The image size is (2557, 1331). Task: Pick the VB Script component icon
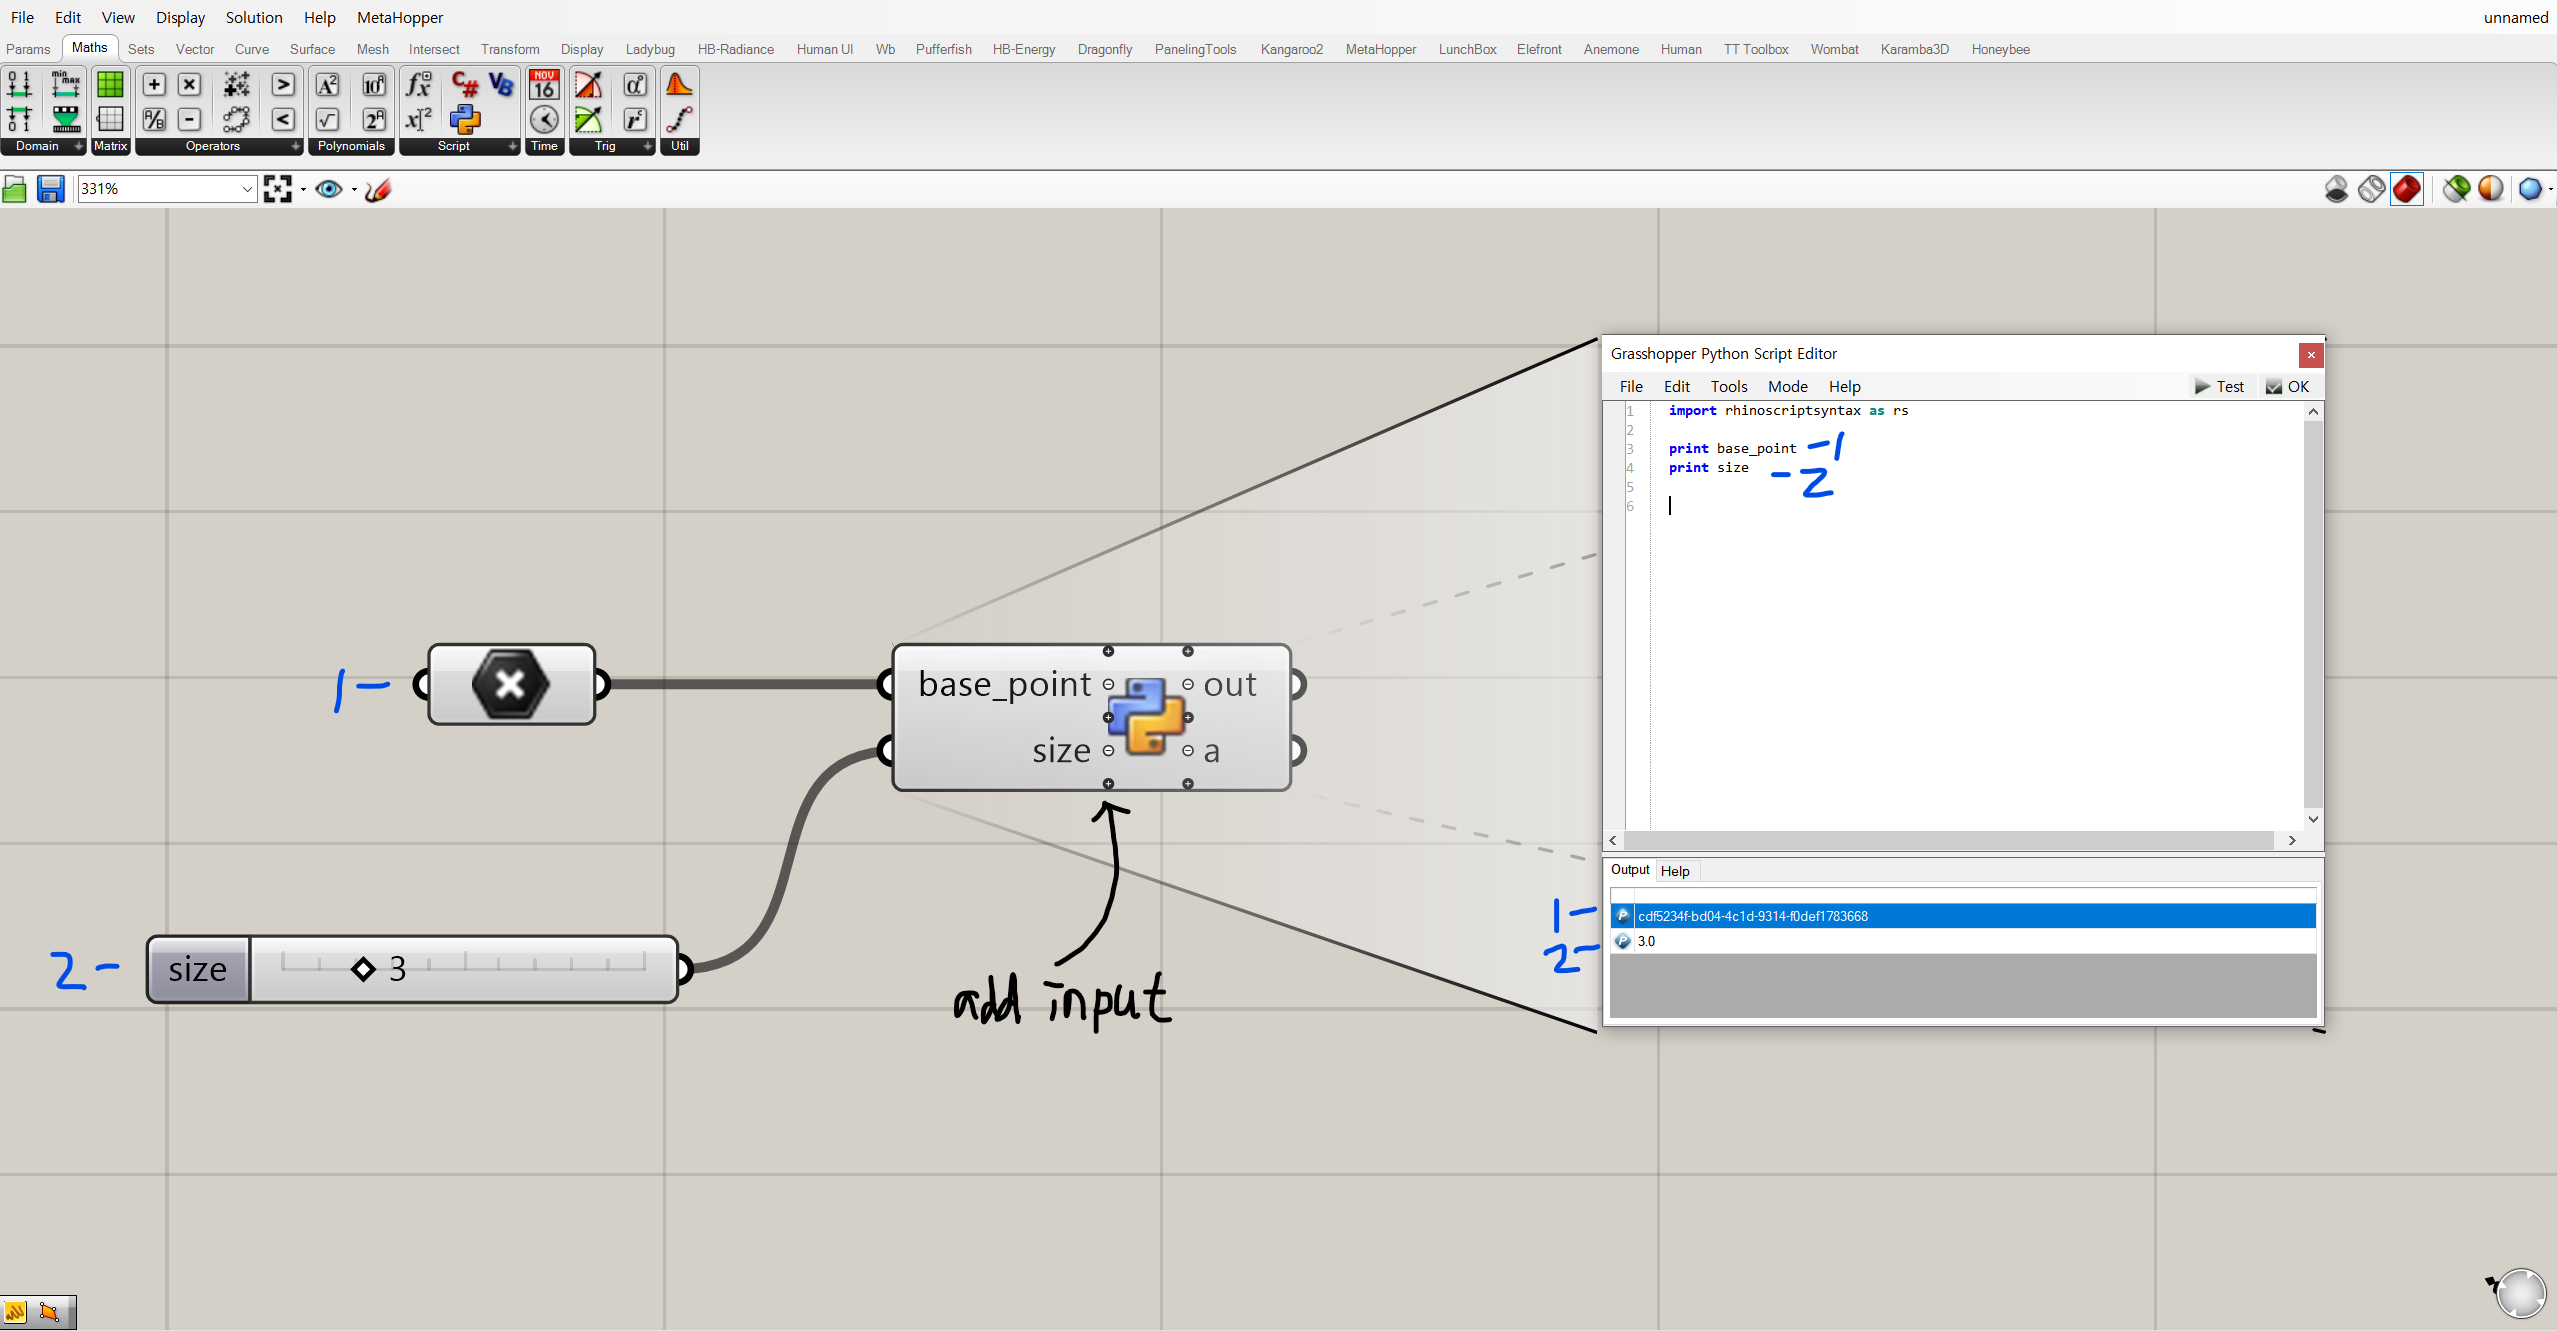pos(501,85)
